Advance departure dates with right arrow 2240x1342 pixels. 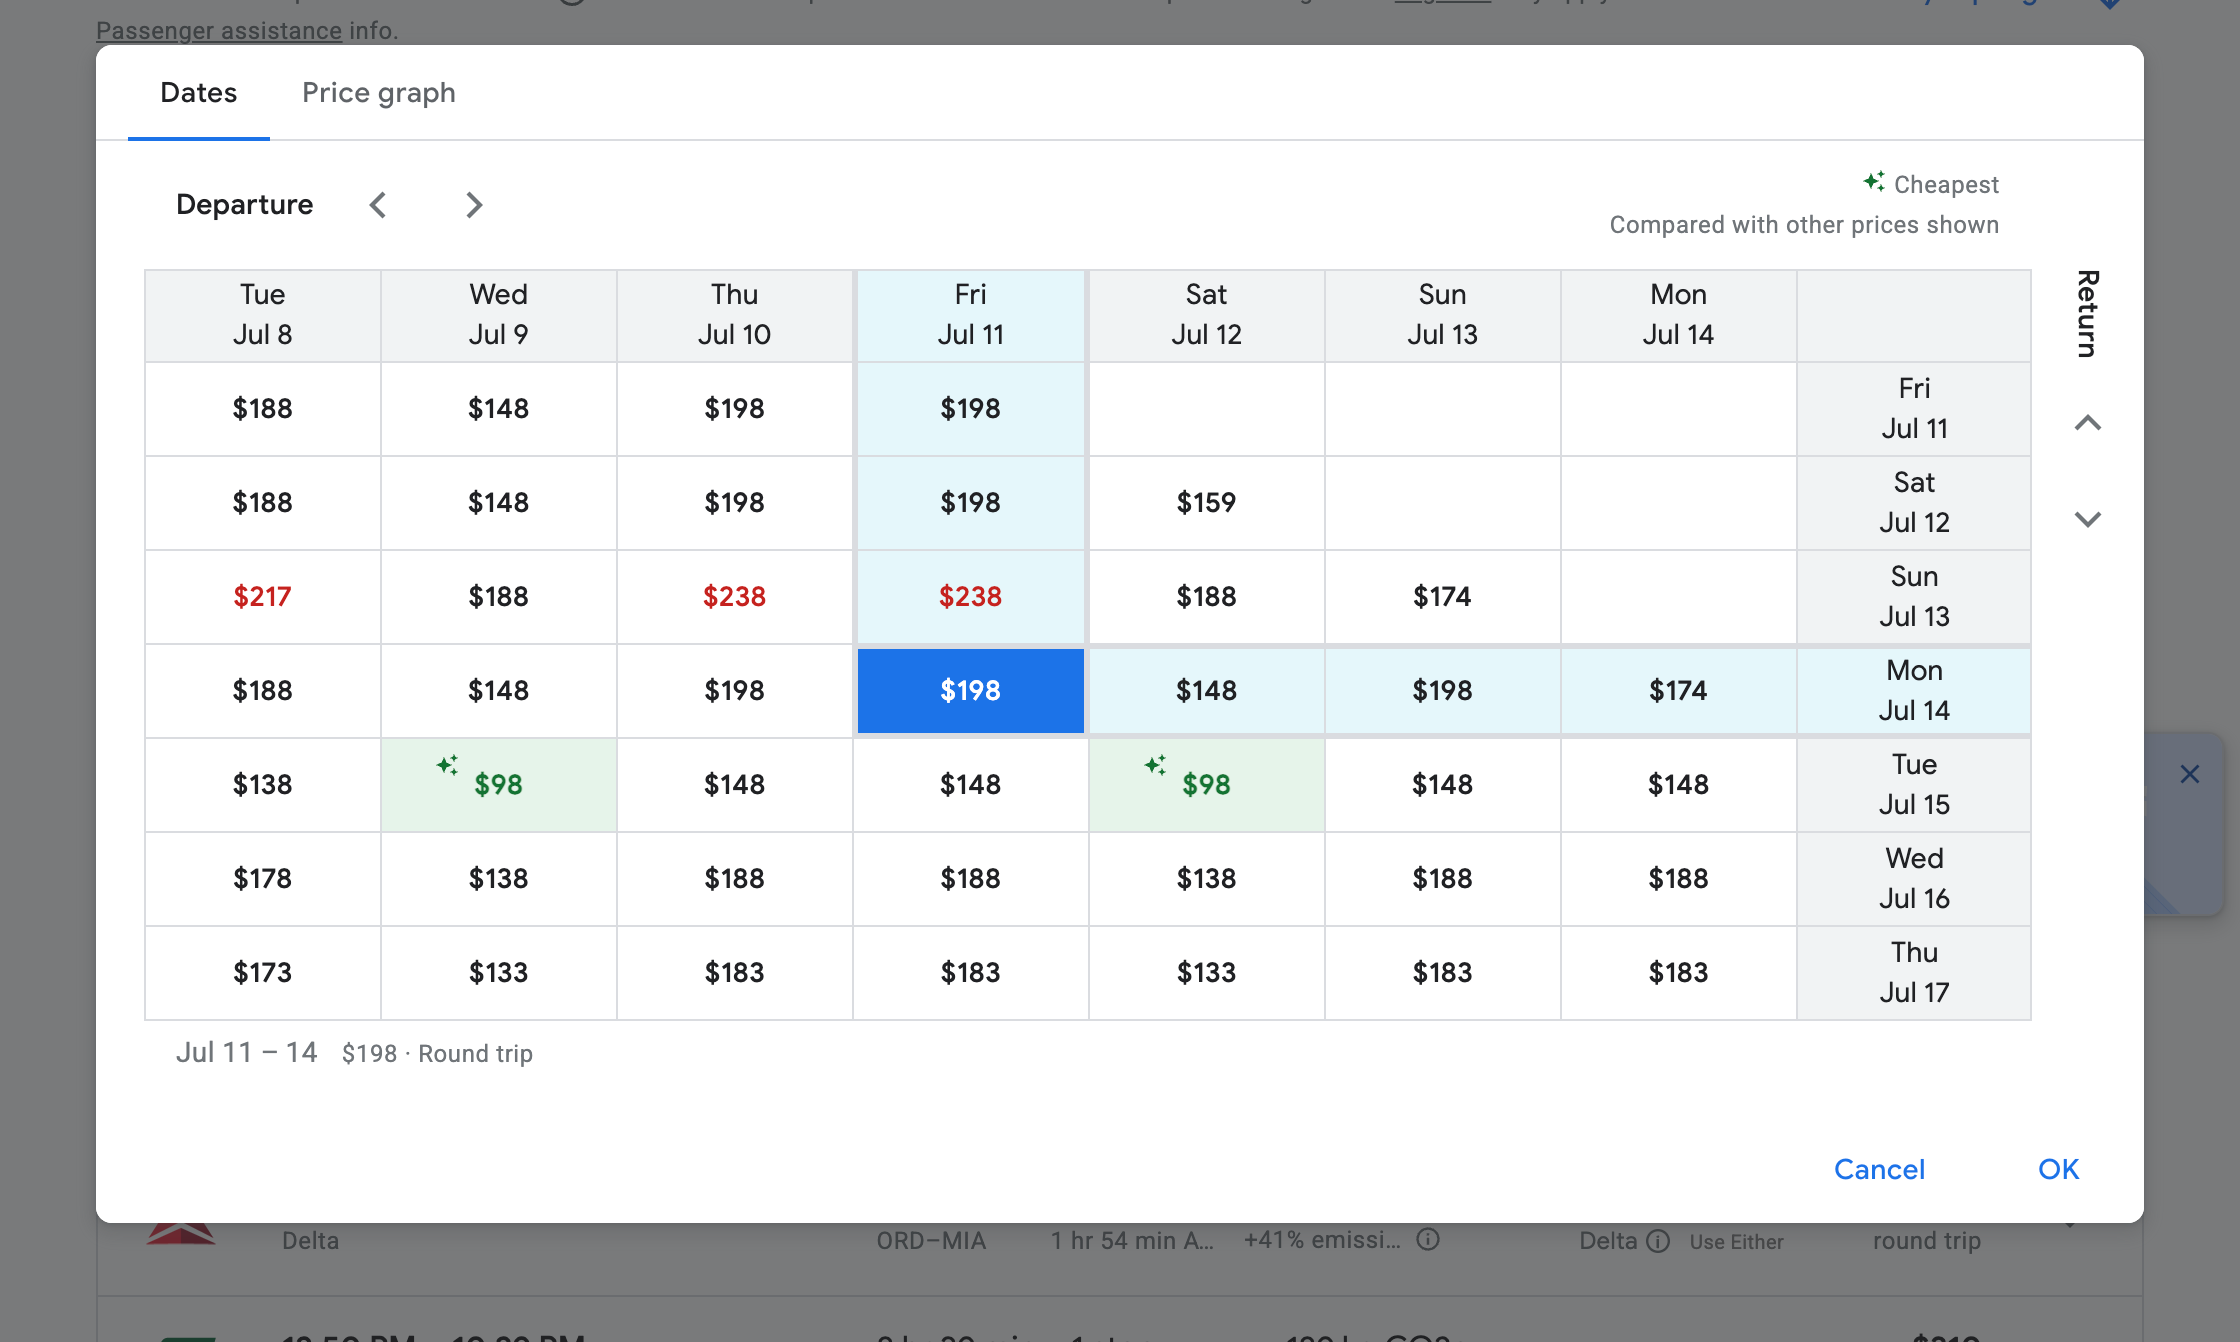point(474,204)
